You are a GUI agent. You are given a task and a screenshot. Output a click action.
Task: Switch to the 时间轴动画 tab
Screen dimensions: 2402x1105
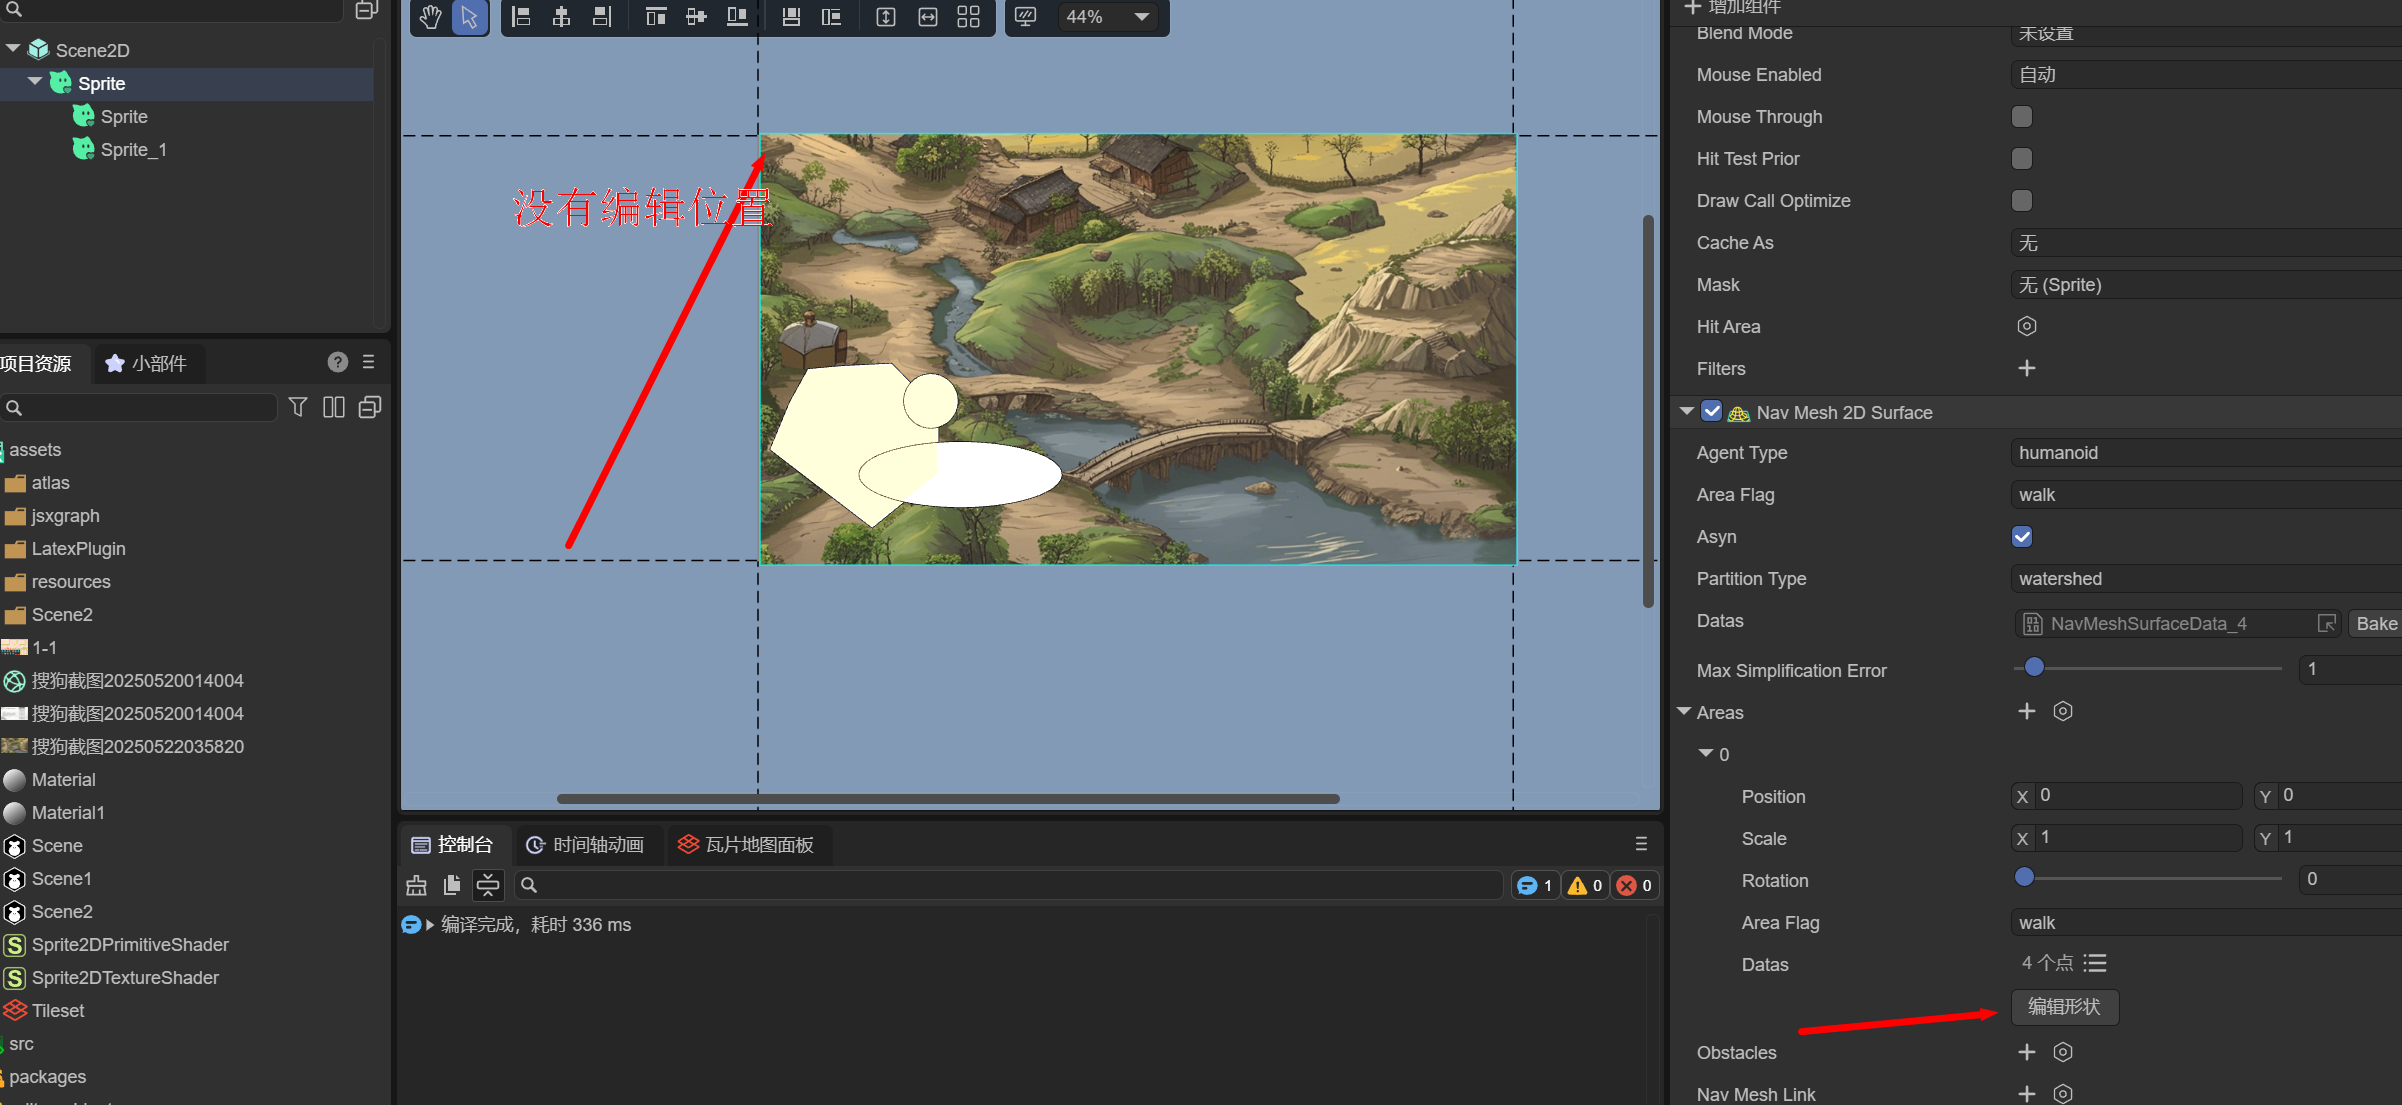pyautogui.click(x=585, y=845)
